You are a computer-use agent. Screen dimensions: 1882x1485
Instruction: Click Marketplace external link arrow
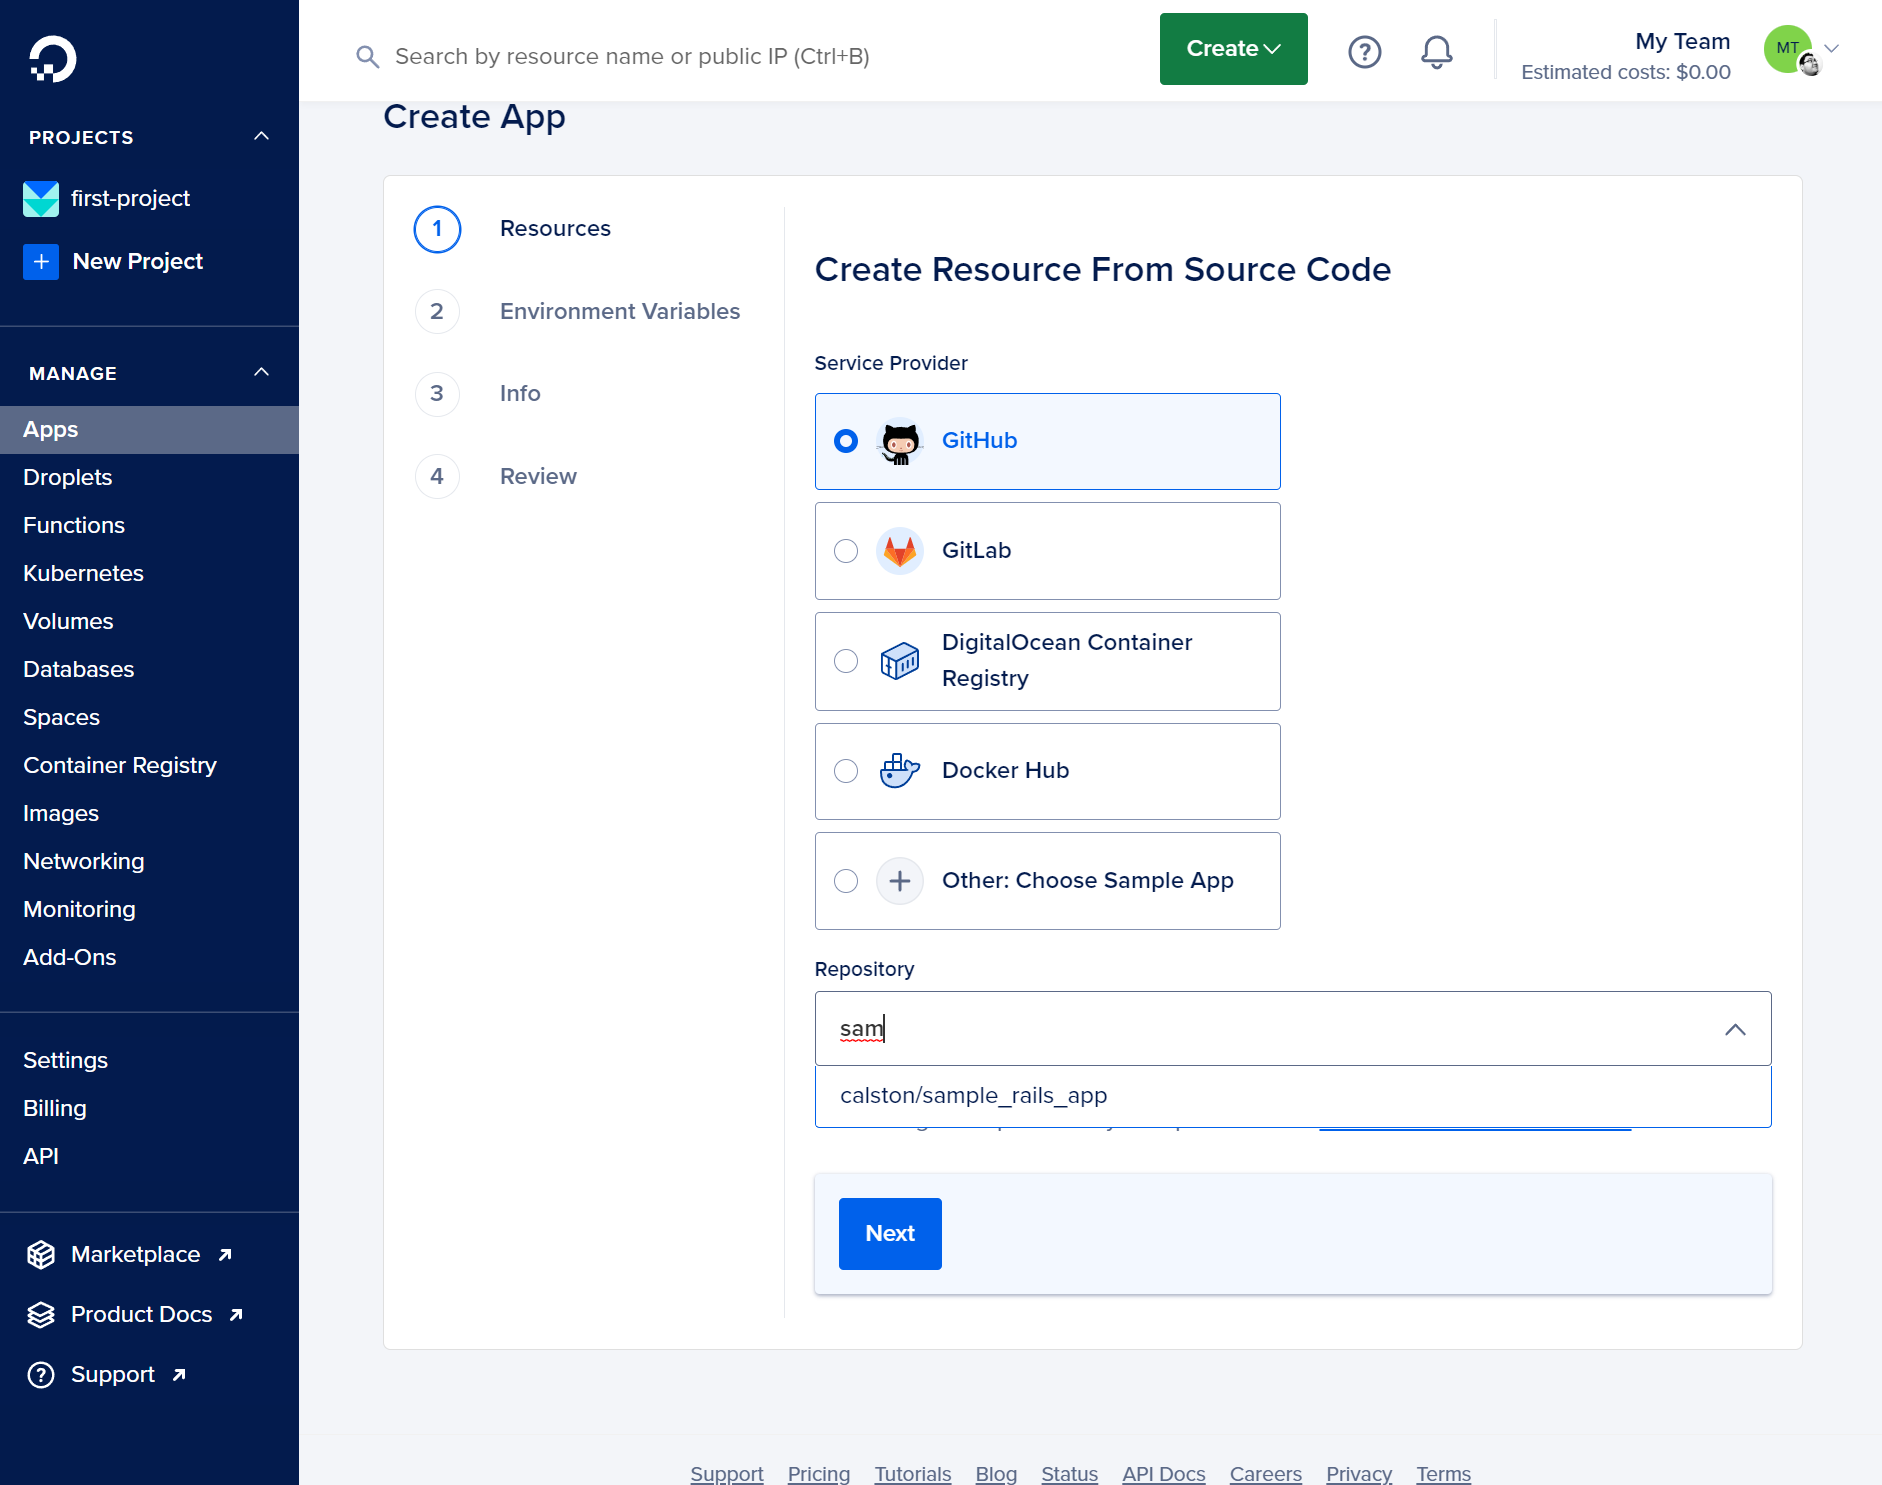coord(225,1255)
